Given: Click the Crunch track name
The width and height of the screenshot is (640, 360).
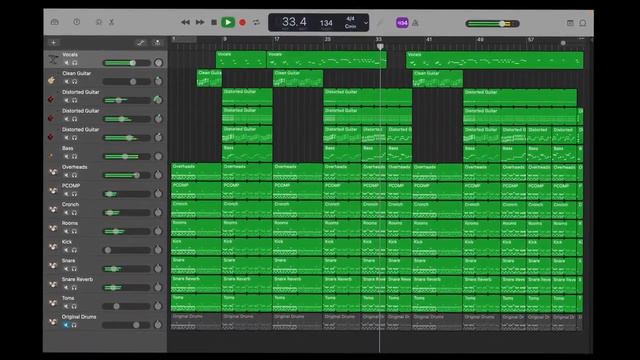Looking at the screenshot, I should [x=70, y=204].
